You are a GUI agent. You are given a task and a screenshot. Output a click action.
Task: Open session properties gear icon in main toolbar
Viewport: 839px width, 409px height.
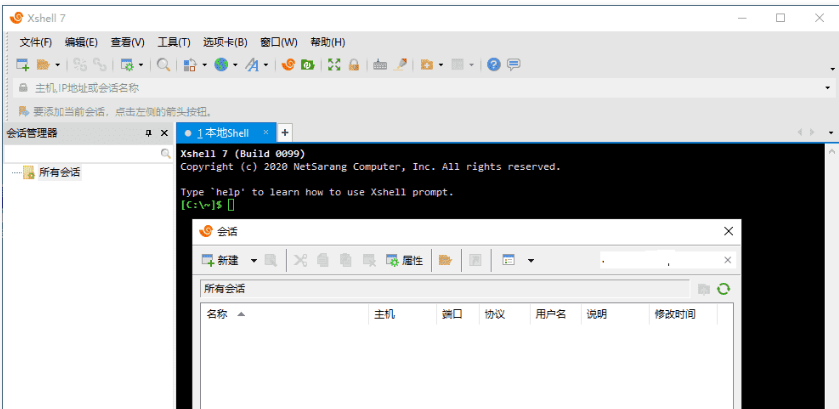[x=127, y=65]
